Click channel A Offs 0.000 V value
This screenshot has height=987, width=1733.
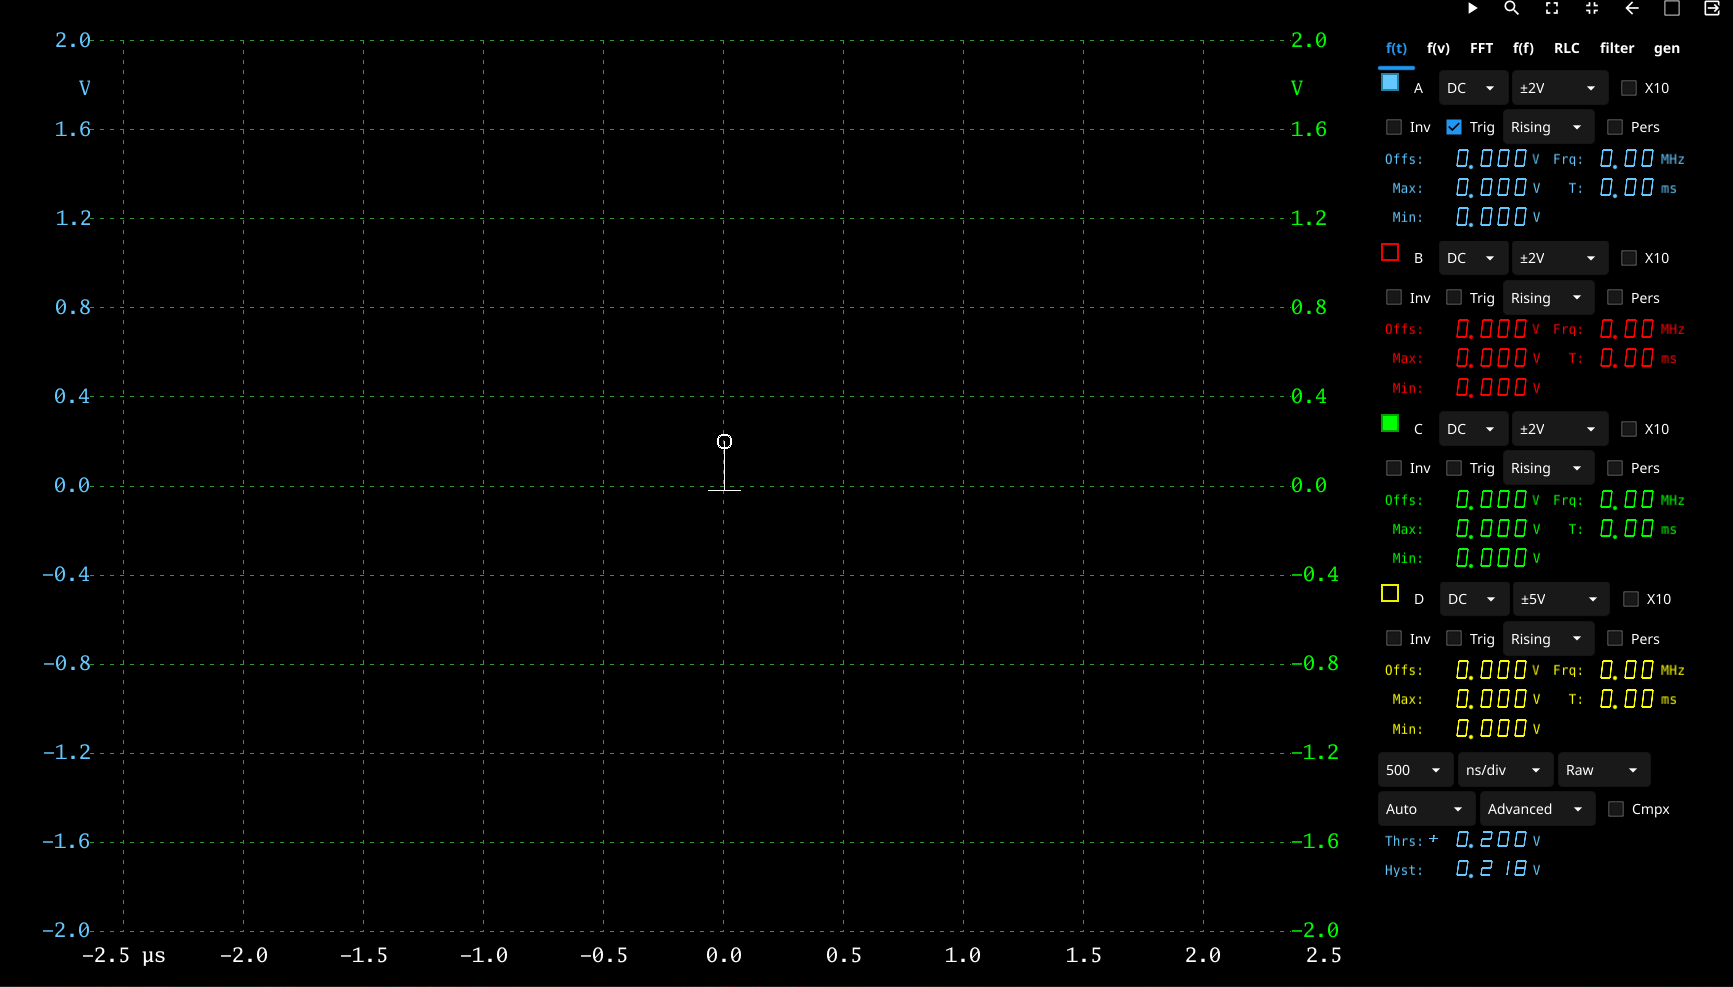pos(1497,158)
